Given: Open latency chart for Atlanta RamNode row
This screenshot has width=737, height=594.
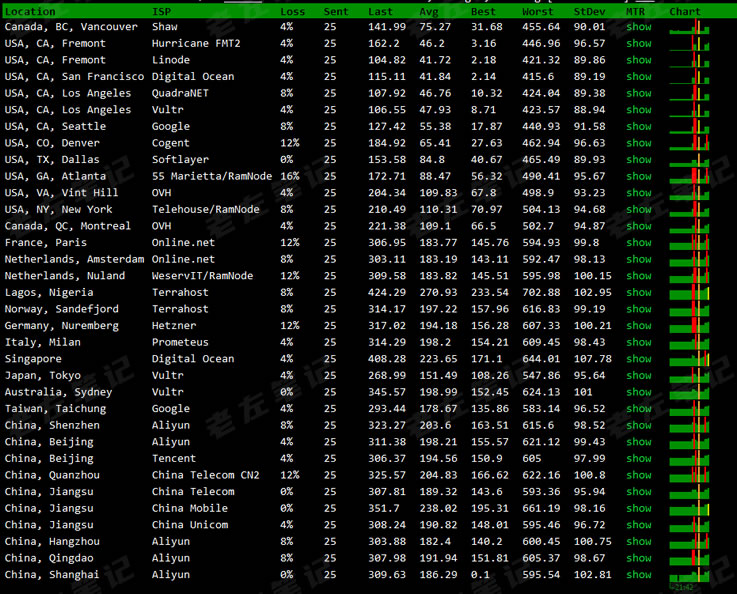Looking at the screenshot, I should tap(690, 176).
